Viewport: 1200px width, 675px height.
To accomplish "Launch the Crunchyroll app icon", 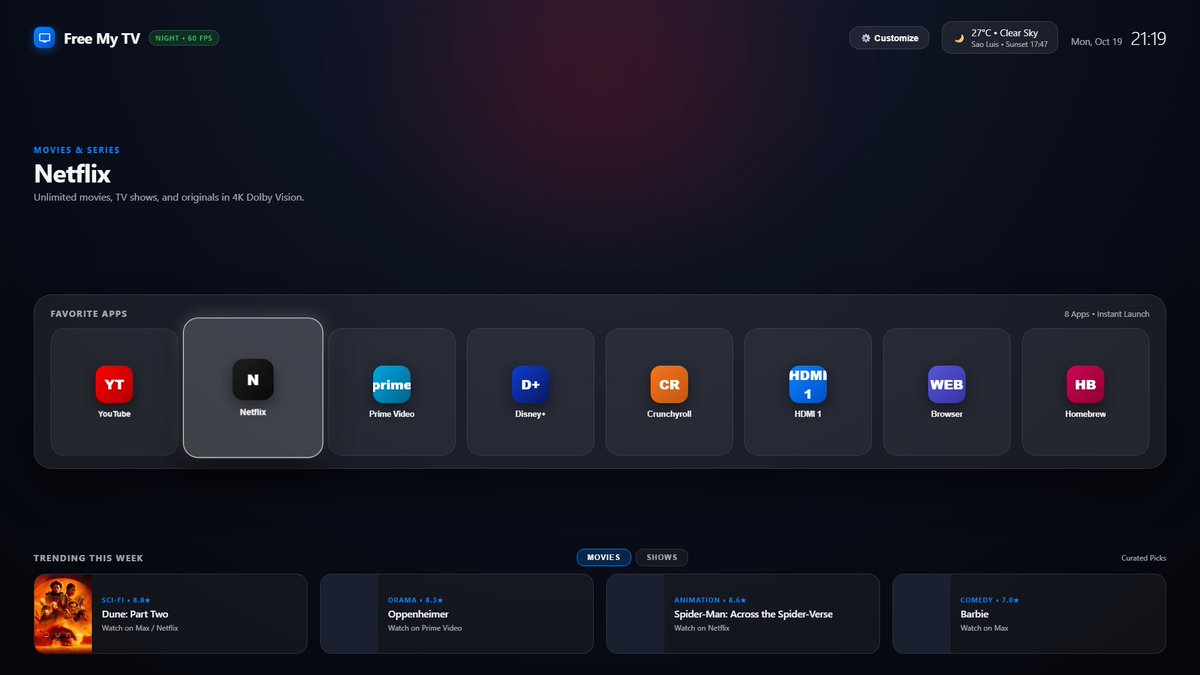I will point(669,384).
